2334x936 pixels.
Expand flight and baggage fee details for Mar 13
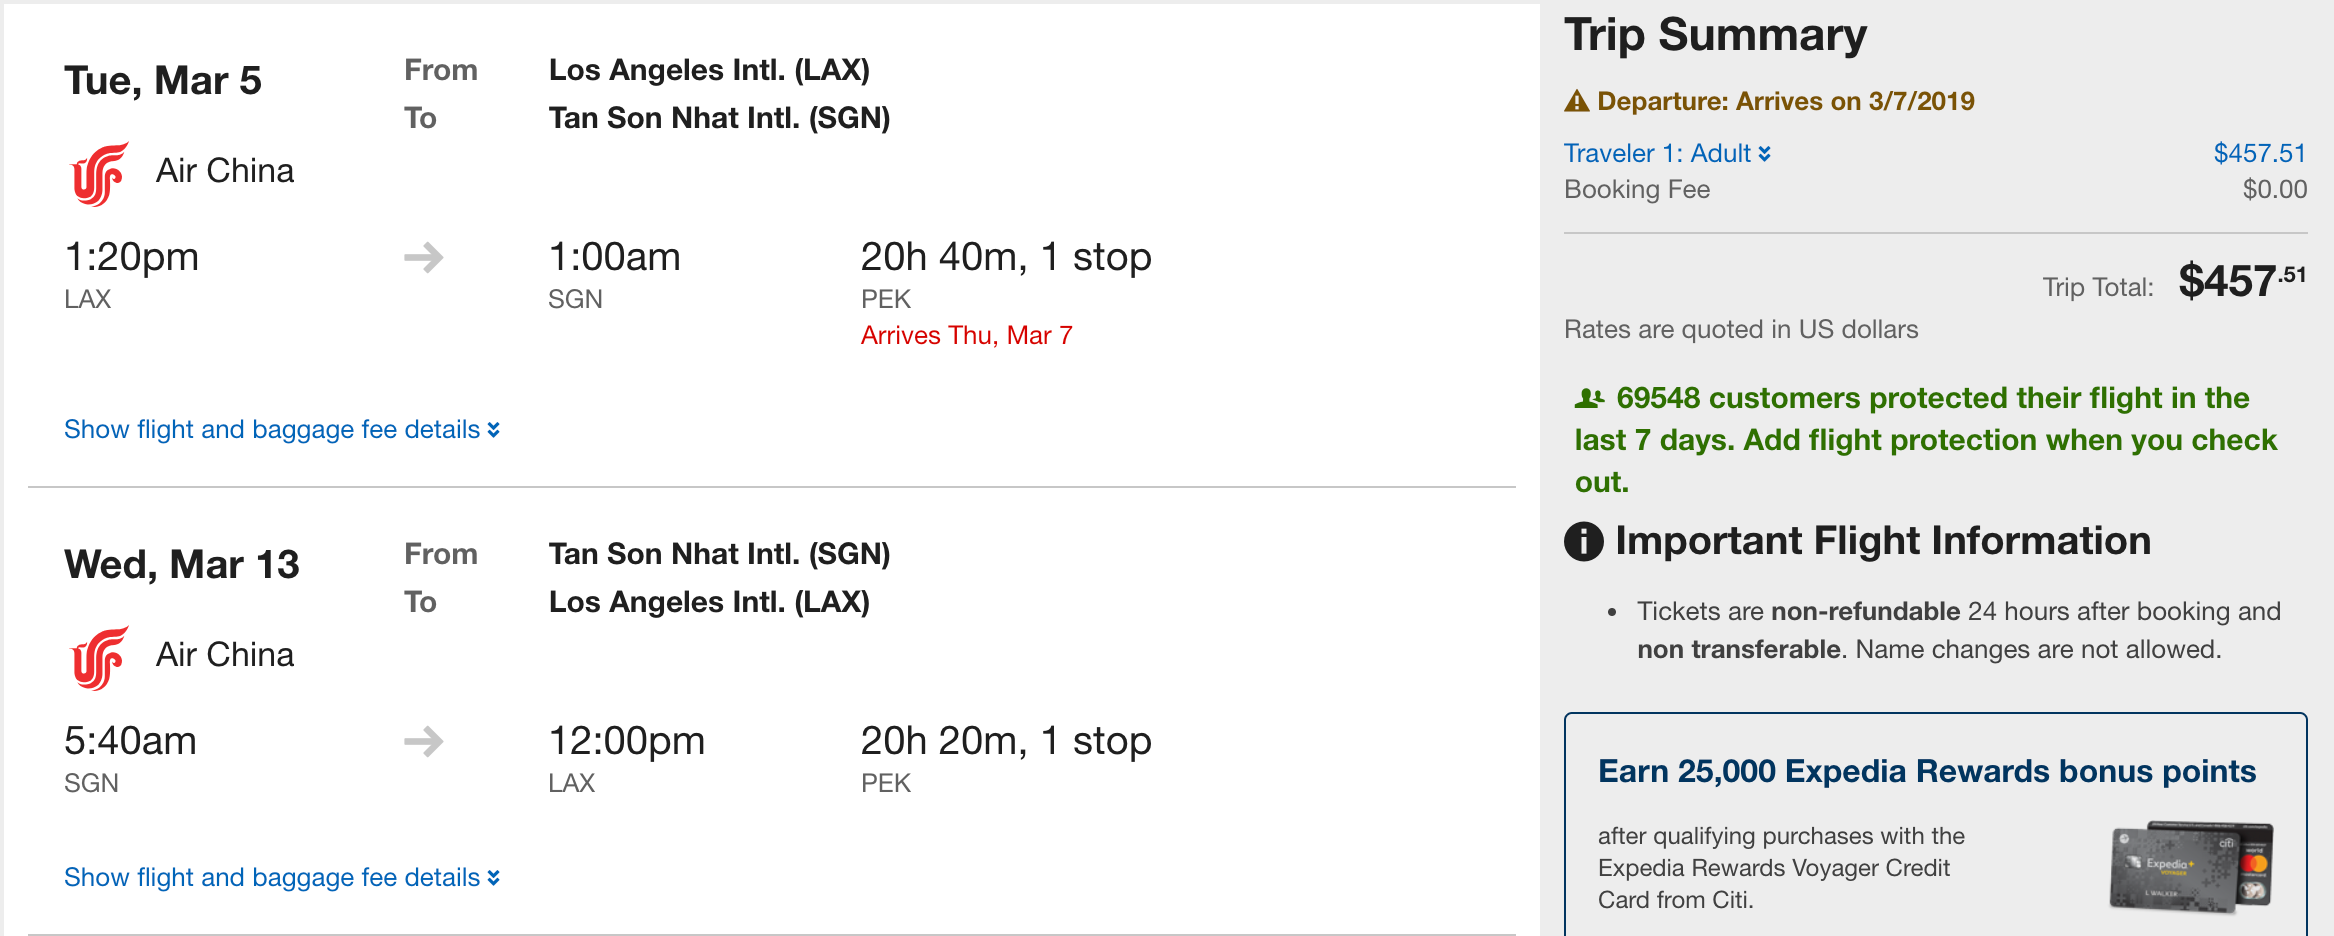point(281,878)
